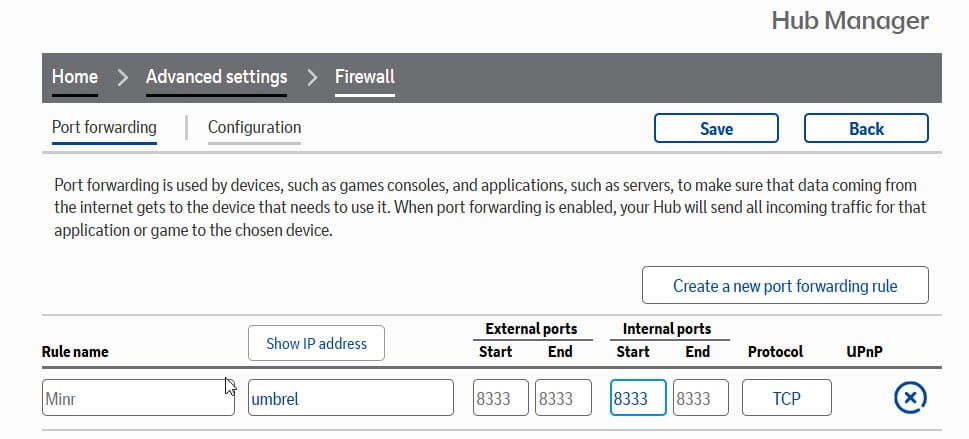The width and height of the screenshot is (969, 439).
Task: Click the external ports End field
Action: [563, 398]
